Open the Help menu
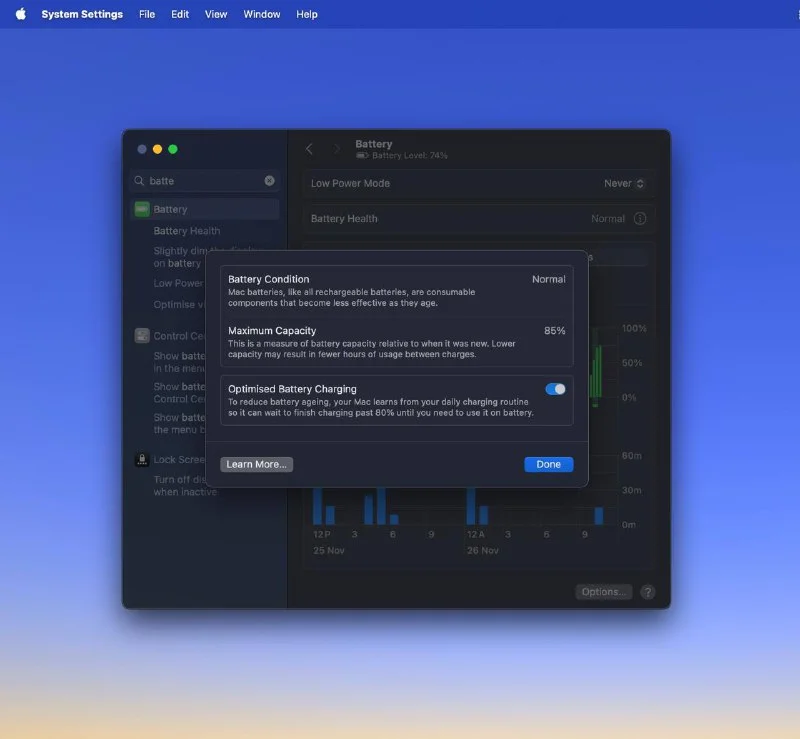Image resolution: width=800 pixels, height=739 pixels. coord(307,14)
